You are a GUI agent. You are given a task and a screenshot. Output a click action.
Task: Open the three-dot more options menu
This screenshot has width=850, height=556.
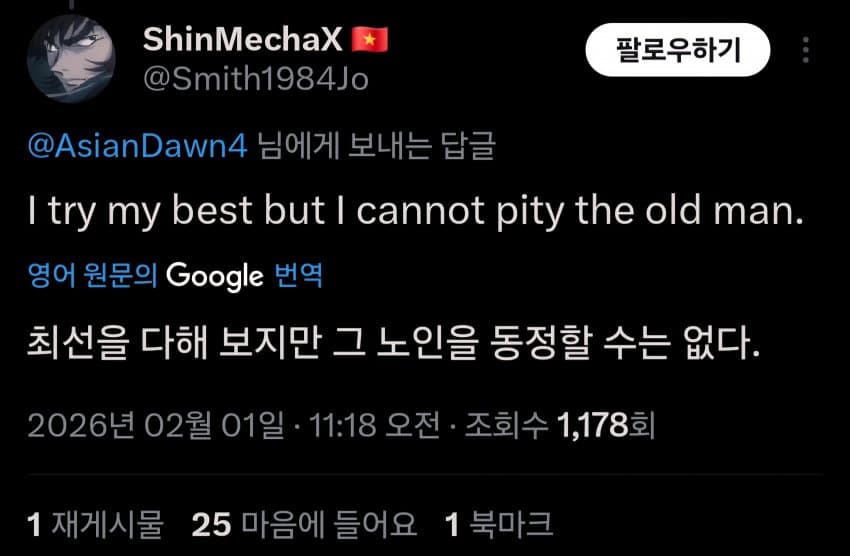[x=806, y=50]
